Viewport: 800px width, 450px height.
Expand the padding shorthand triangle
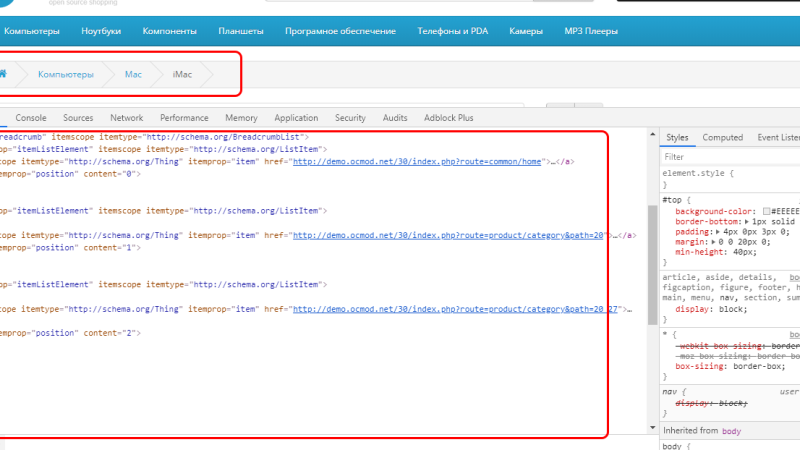(717, 232)
